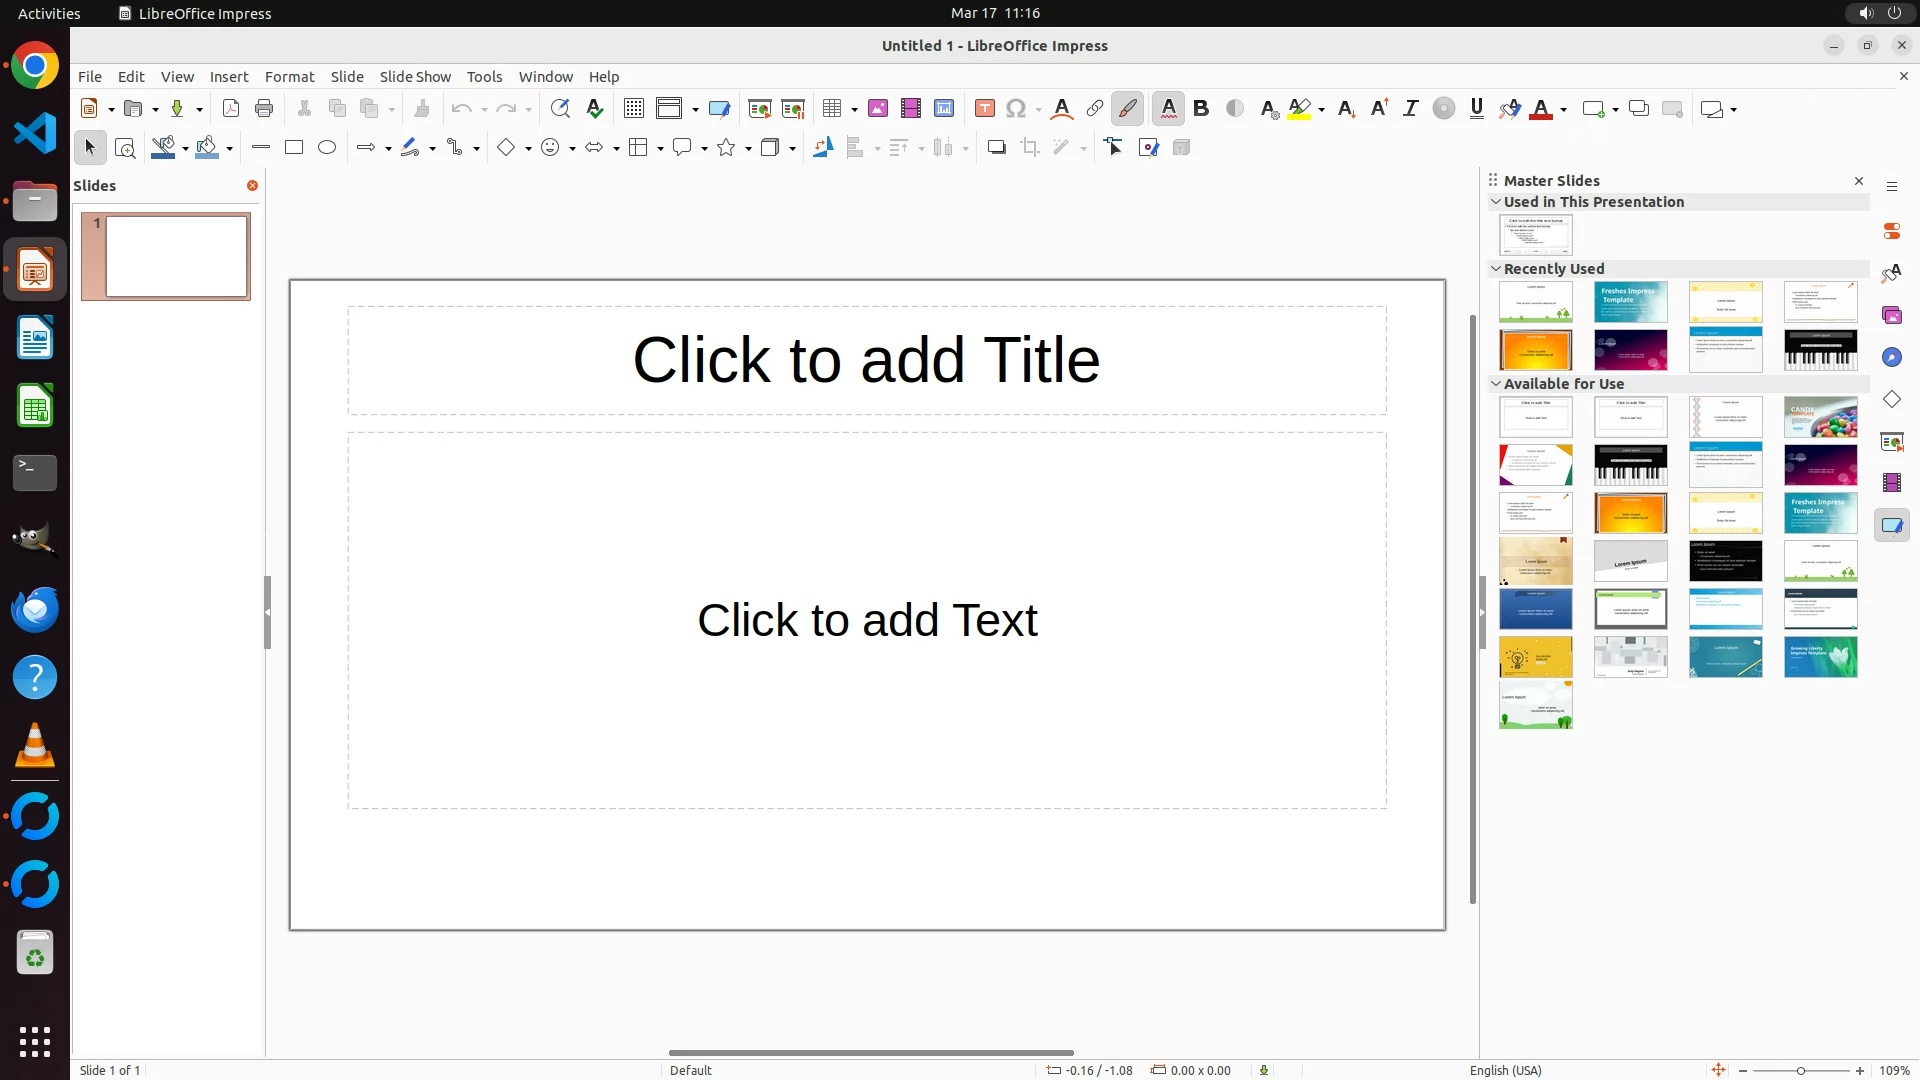Image resolution: width=1920 pixels, height=1080 pixels.
Task: Open the Font Color dropdown arrow
Action: [x=1563, y=110]
